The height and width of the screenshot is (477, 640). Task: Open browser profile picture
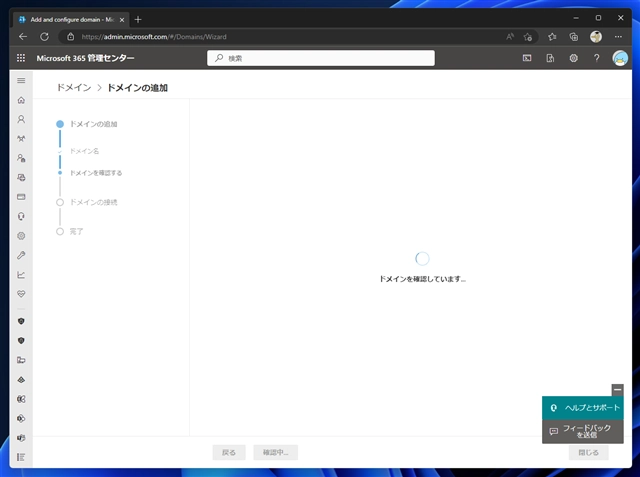point(596,37)
